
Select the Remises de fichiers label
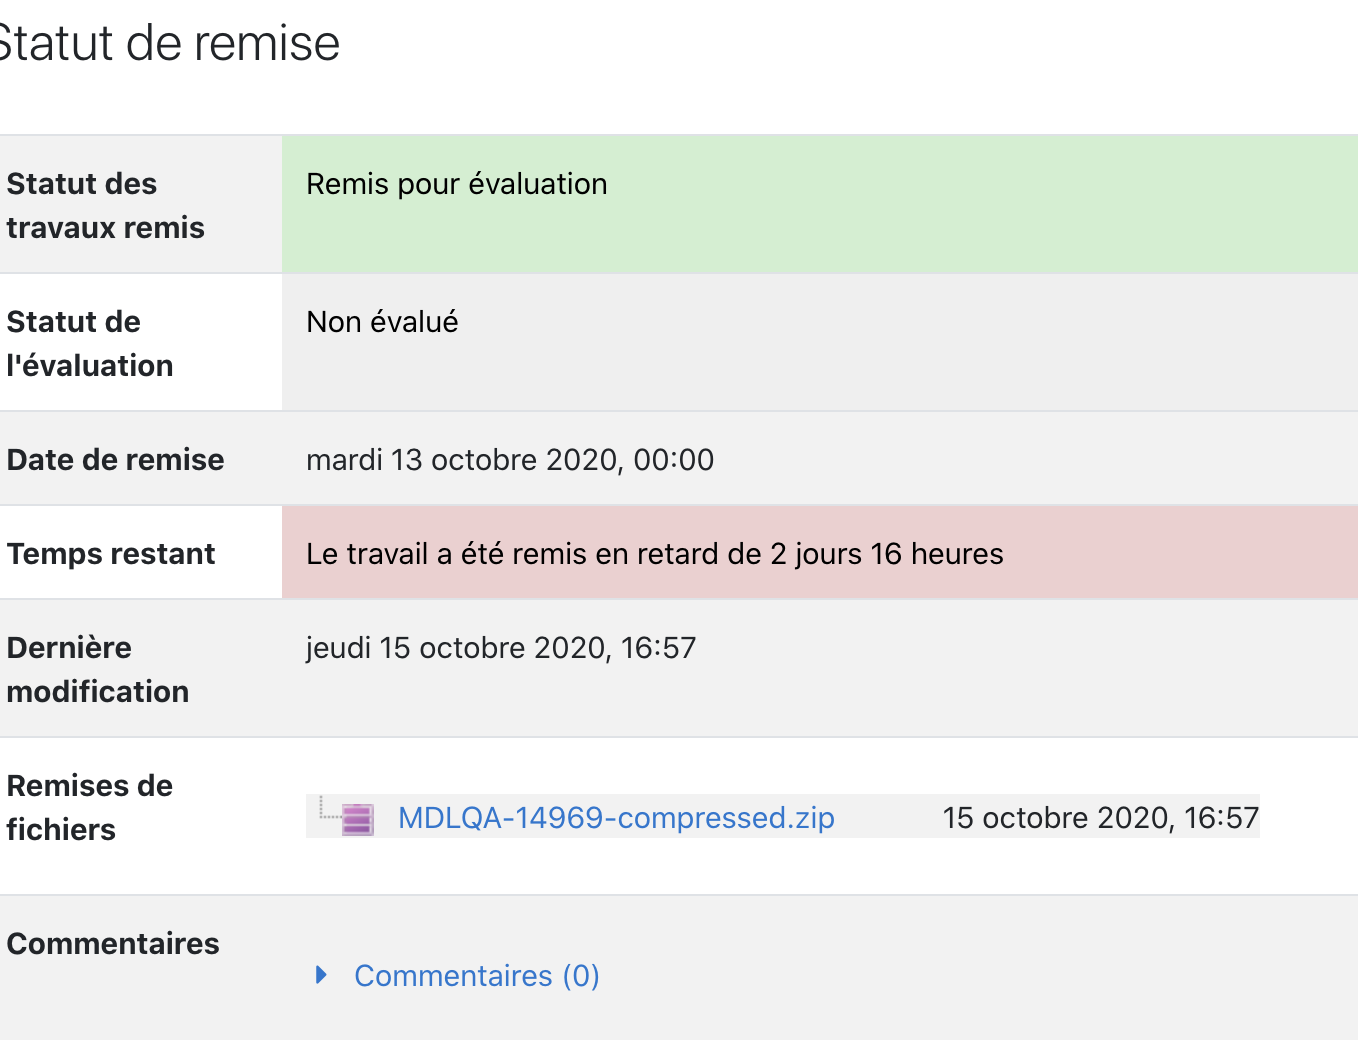[x=90, y=808]
